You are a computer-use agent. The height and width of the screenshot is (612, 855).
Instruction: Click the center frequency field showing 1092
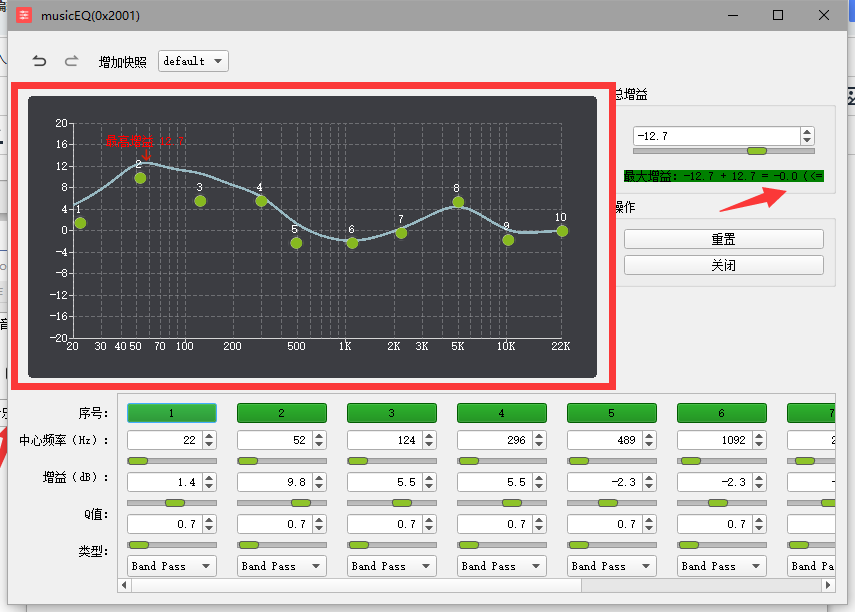pos(715,440)
